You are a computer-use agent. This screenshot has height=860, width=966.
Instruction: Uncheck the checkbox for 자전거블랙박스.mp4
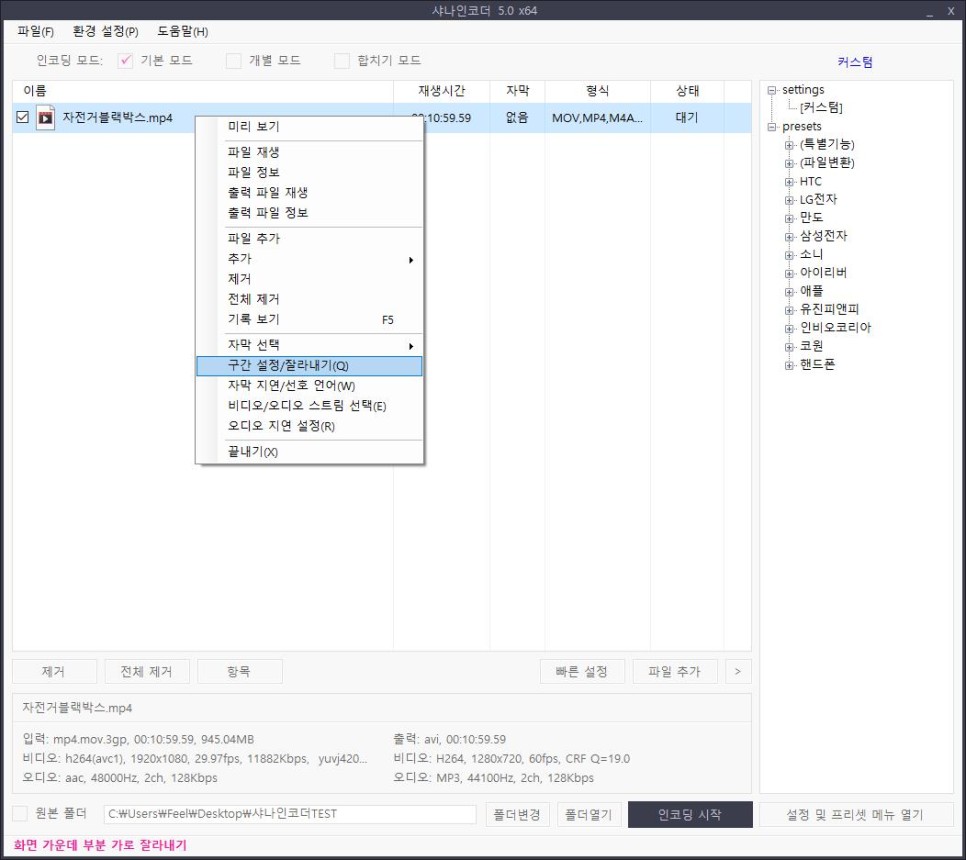tap(23, 117)
